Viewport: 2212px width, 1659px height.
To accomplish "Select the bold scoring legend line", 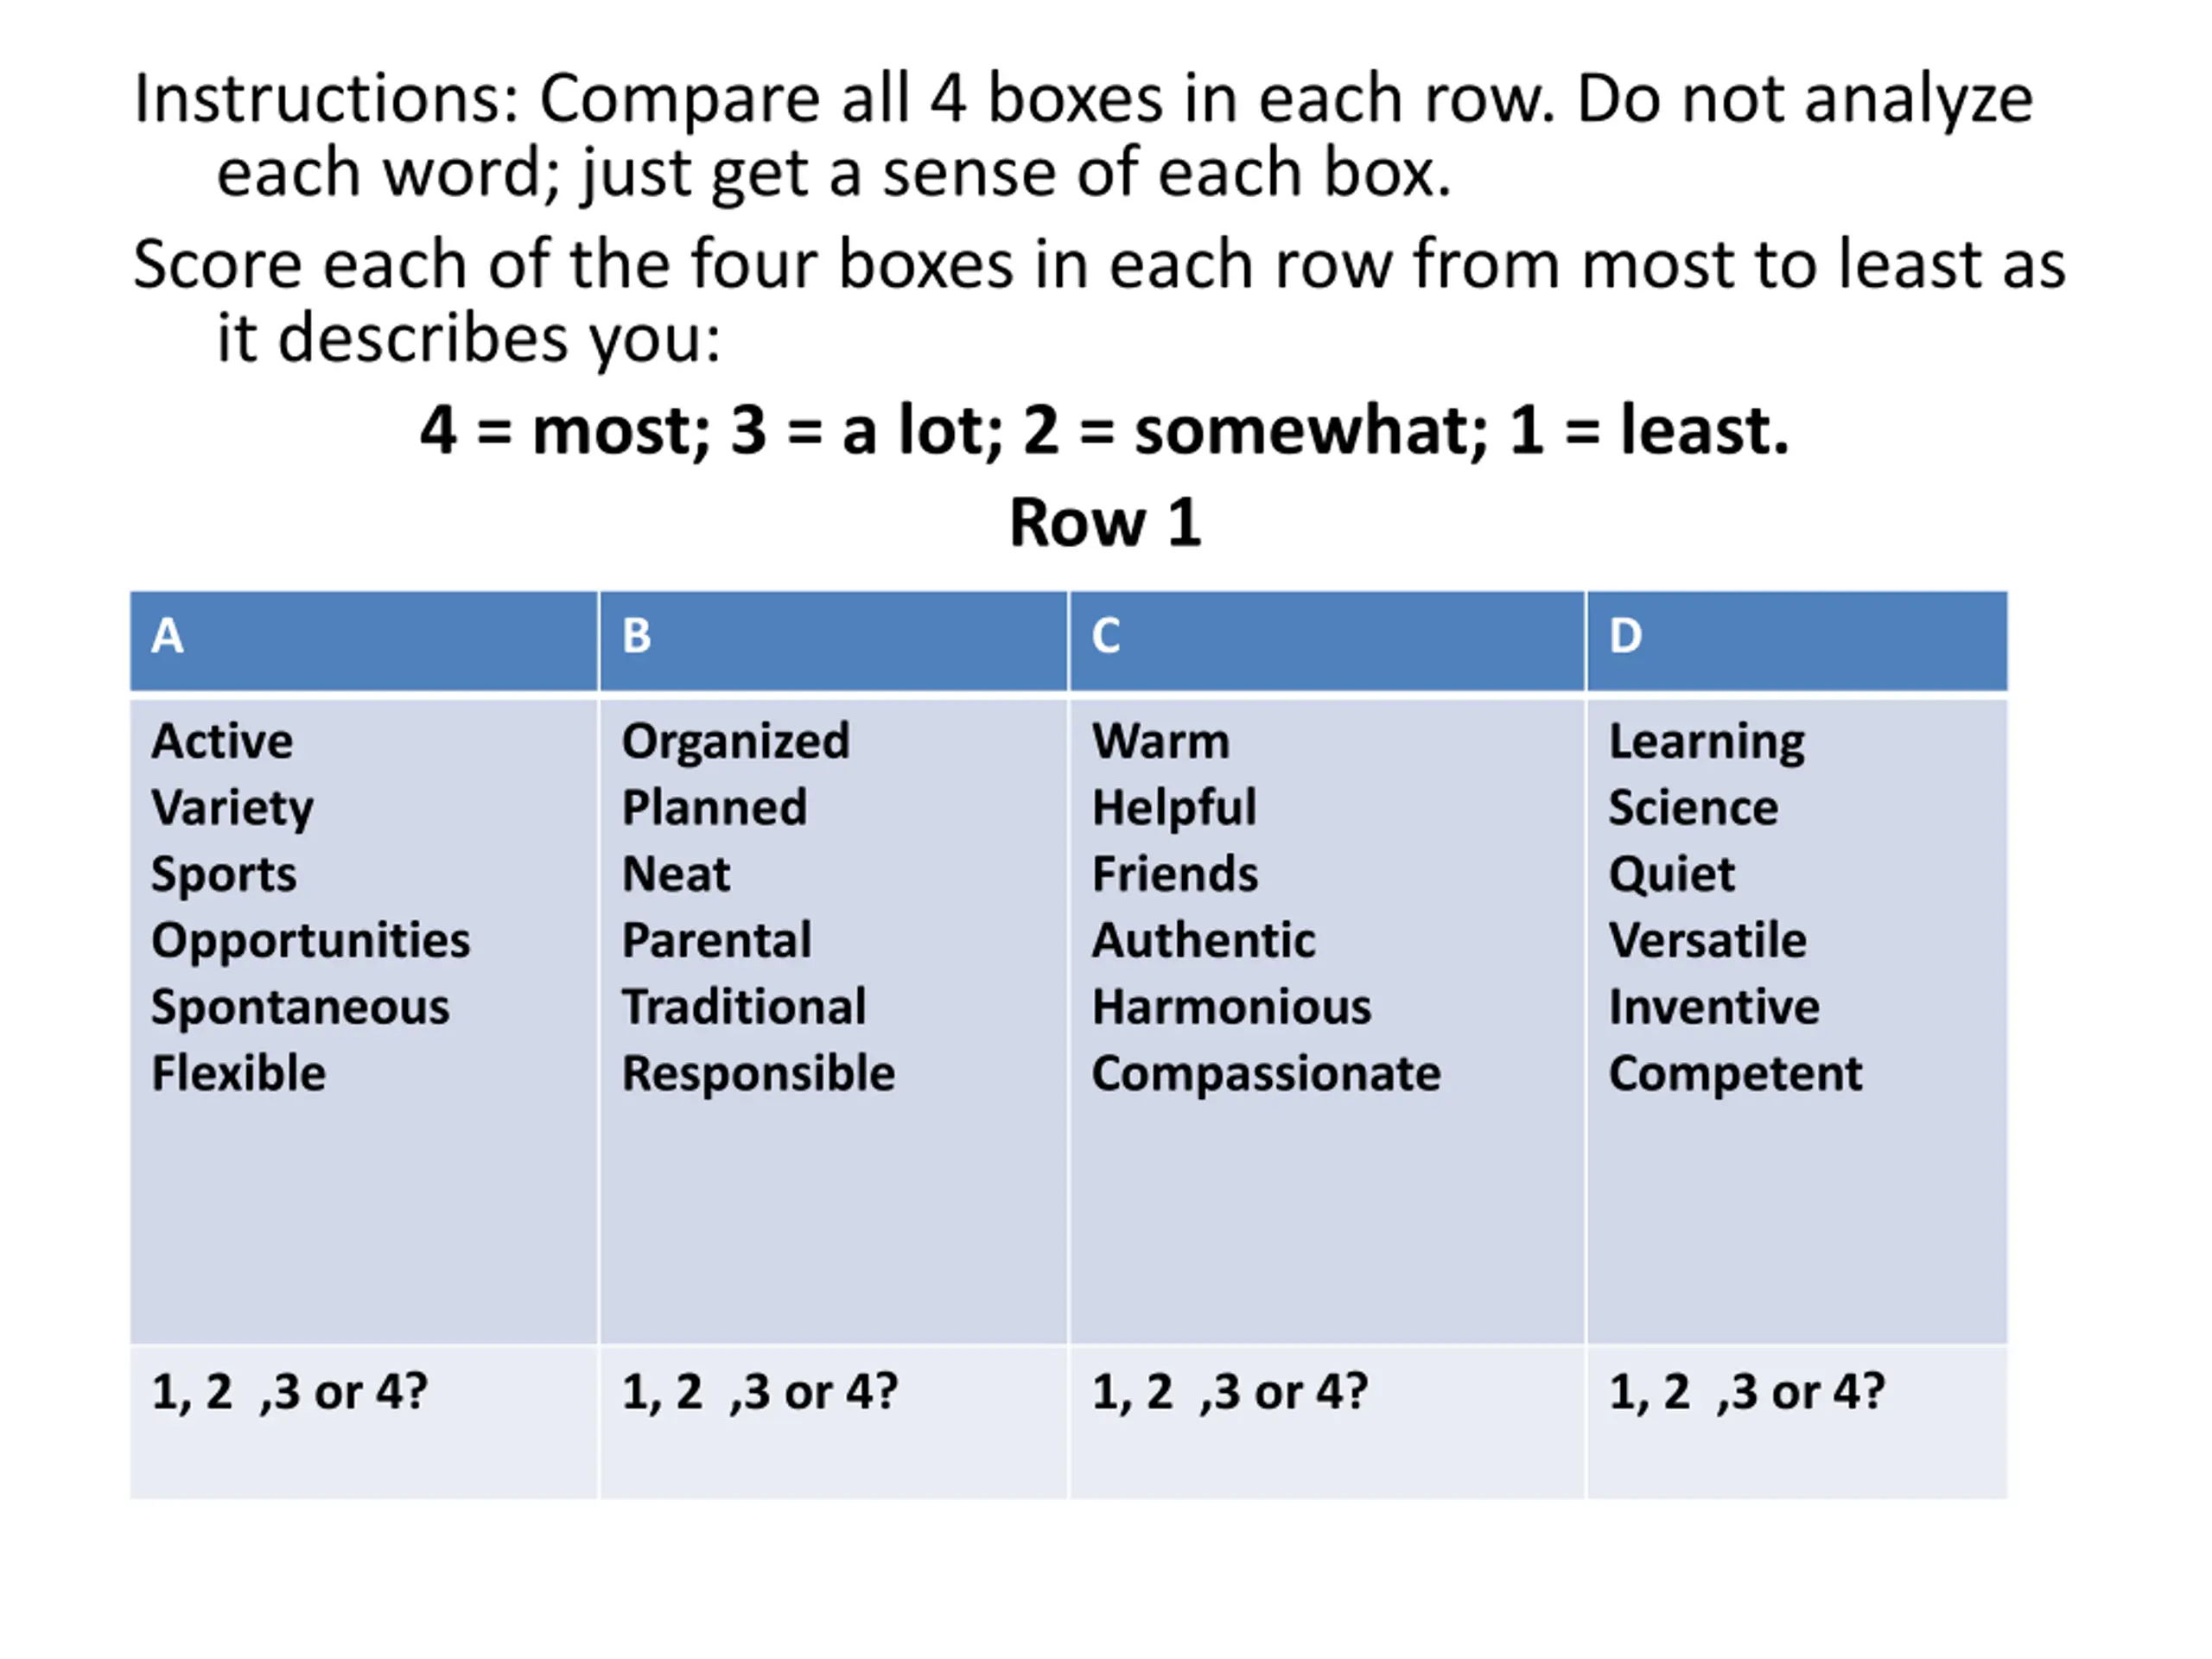I will pos(1104,430).
